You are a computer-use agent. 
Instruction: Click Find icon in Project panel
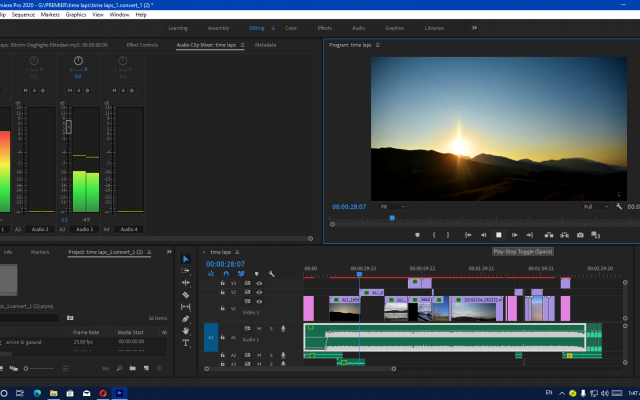(x=119, y=368)
